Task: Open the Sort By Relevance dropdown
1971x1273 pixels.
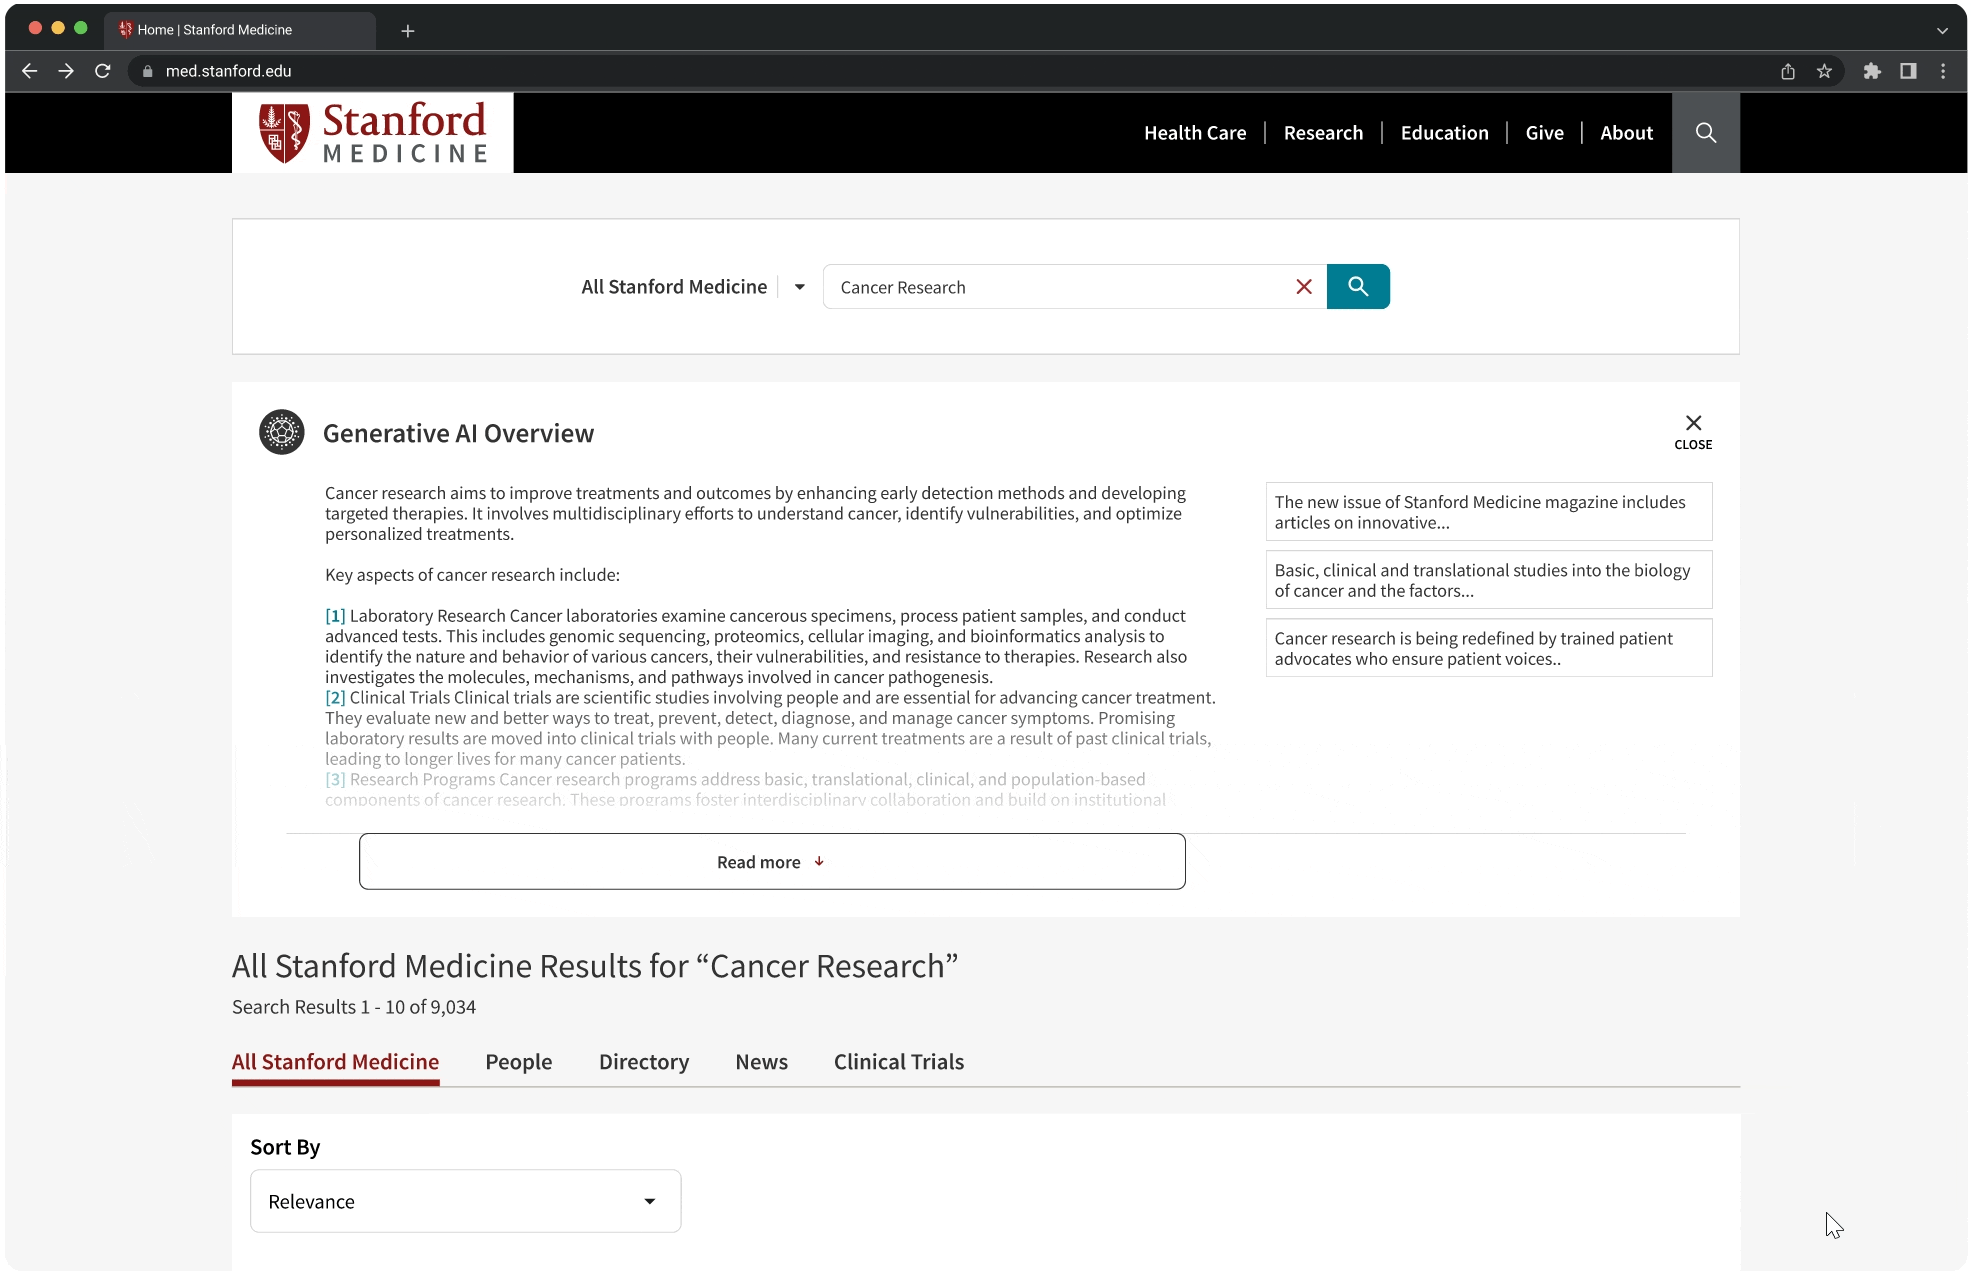Action: [465, 1201]
